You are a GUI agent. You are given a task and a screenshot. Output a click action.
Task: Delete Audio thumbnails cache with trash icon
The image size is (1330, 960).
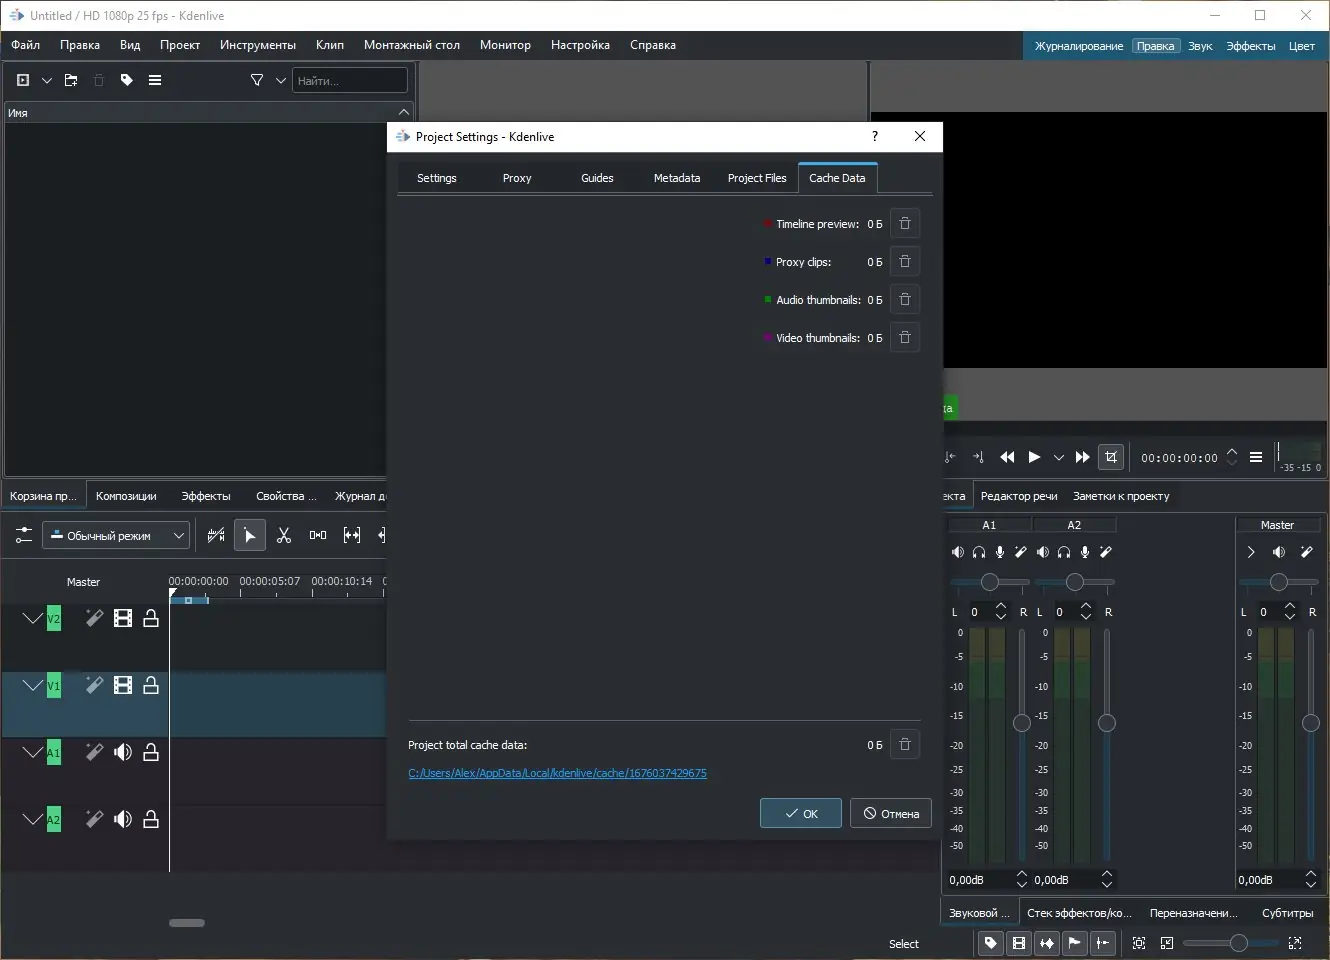[905, 300]
